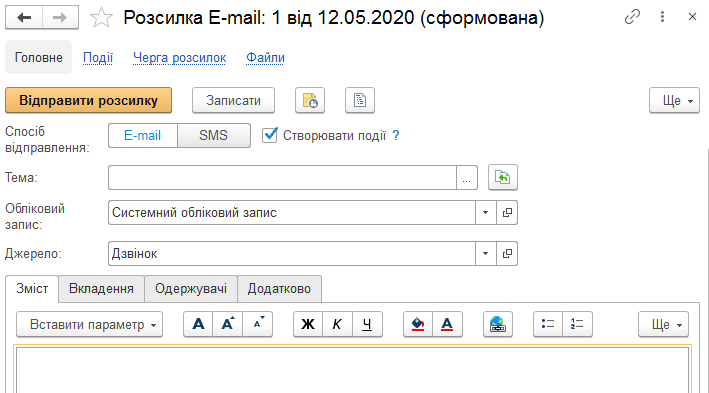The width and height of the screenshot is (709, 393).
Task: Insert numbered list
Action: coord(577,324)
